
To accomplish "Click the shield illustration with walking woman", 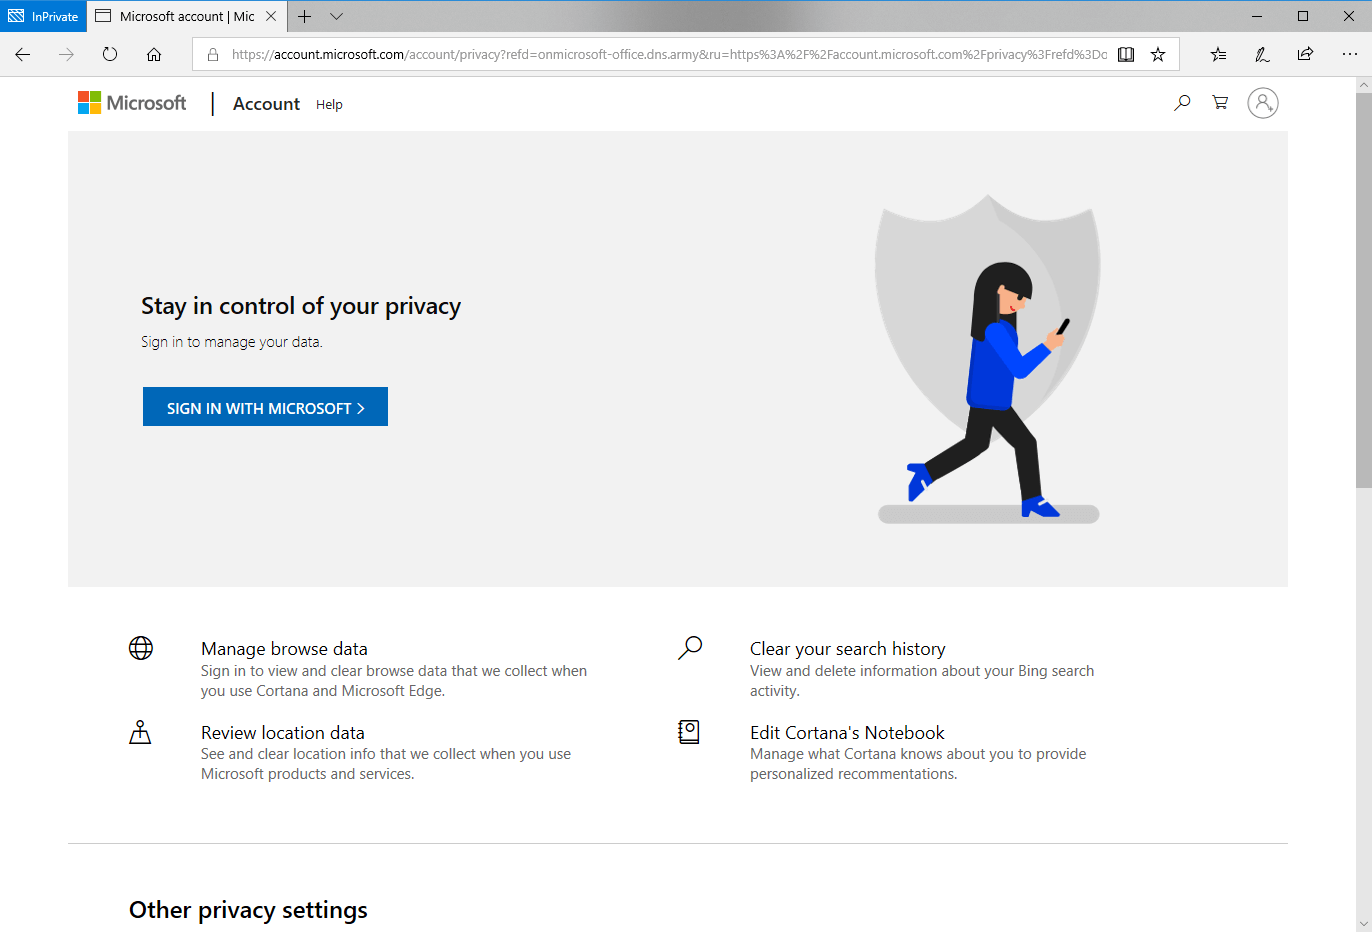I will click(x=988, y=358).
